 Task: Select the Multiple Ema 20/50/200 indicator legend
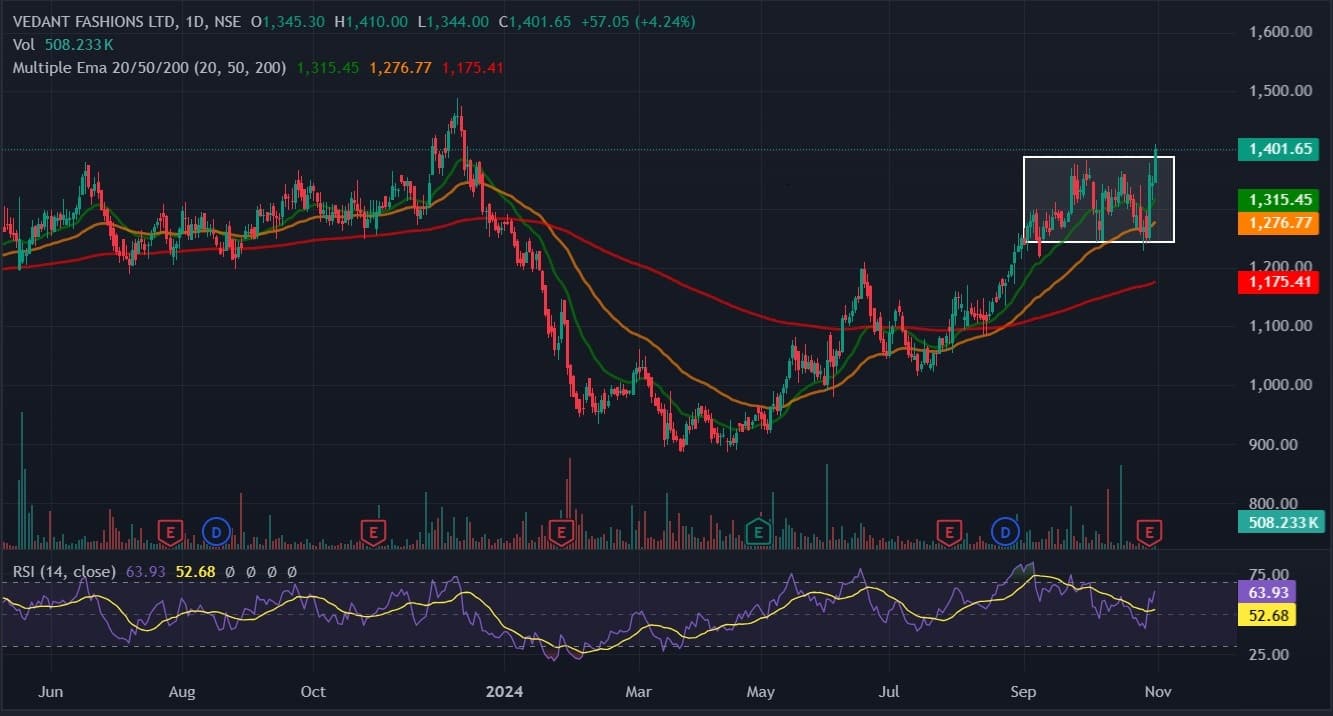point(150,68)
